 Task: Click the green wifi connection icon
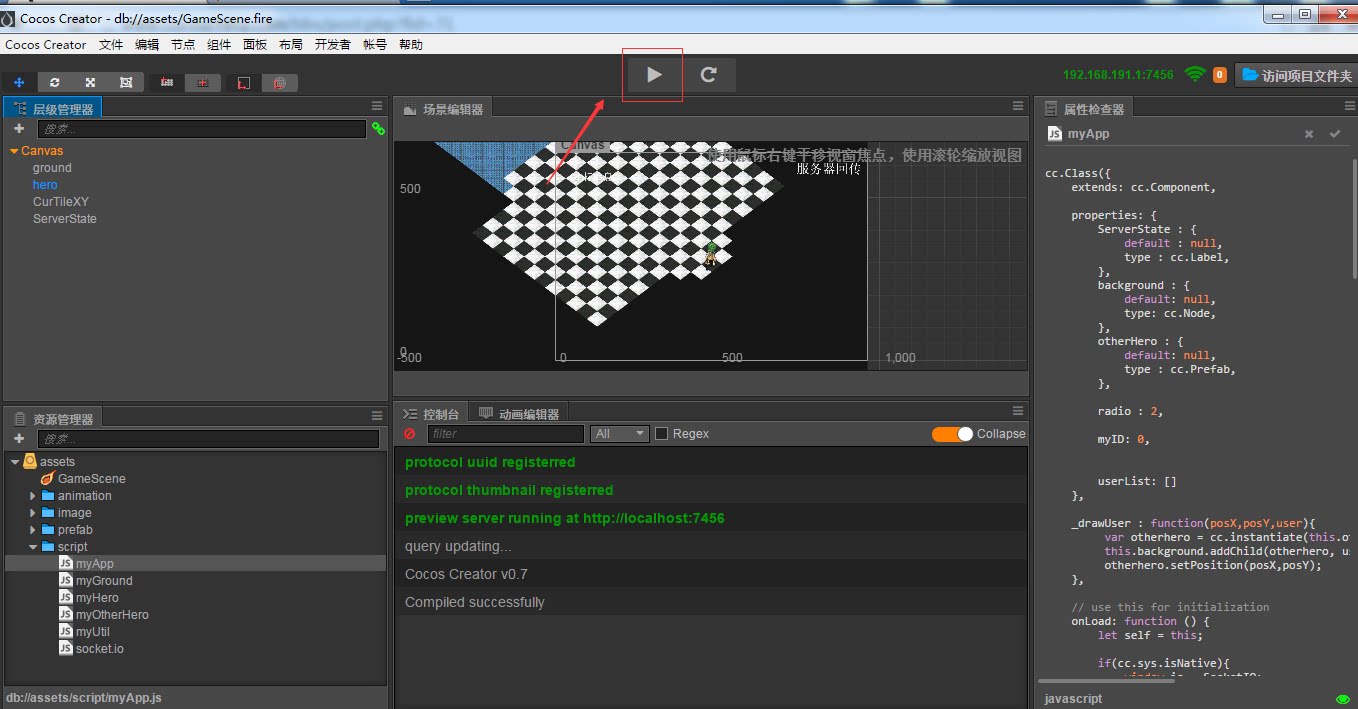[1194, 74]
